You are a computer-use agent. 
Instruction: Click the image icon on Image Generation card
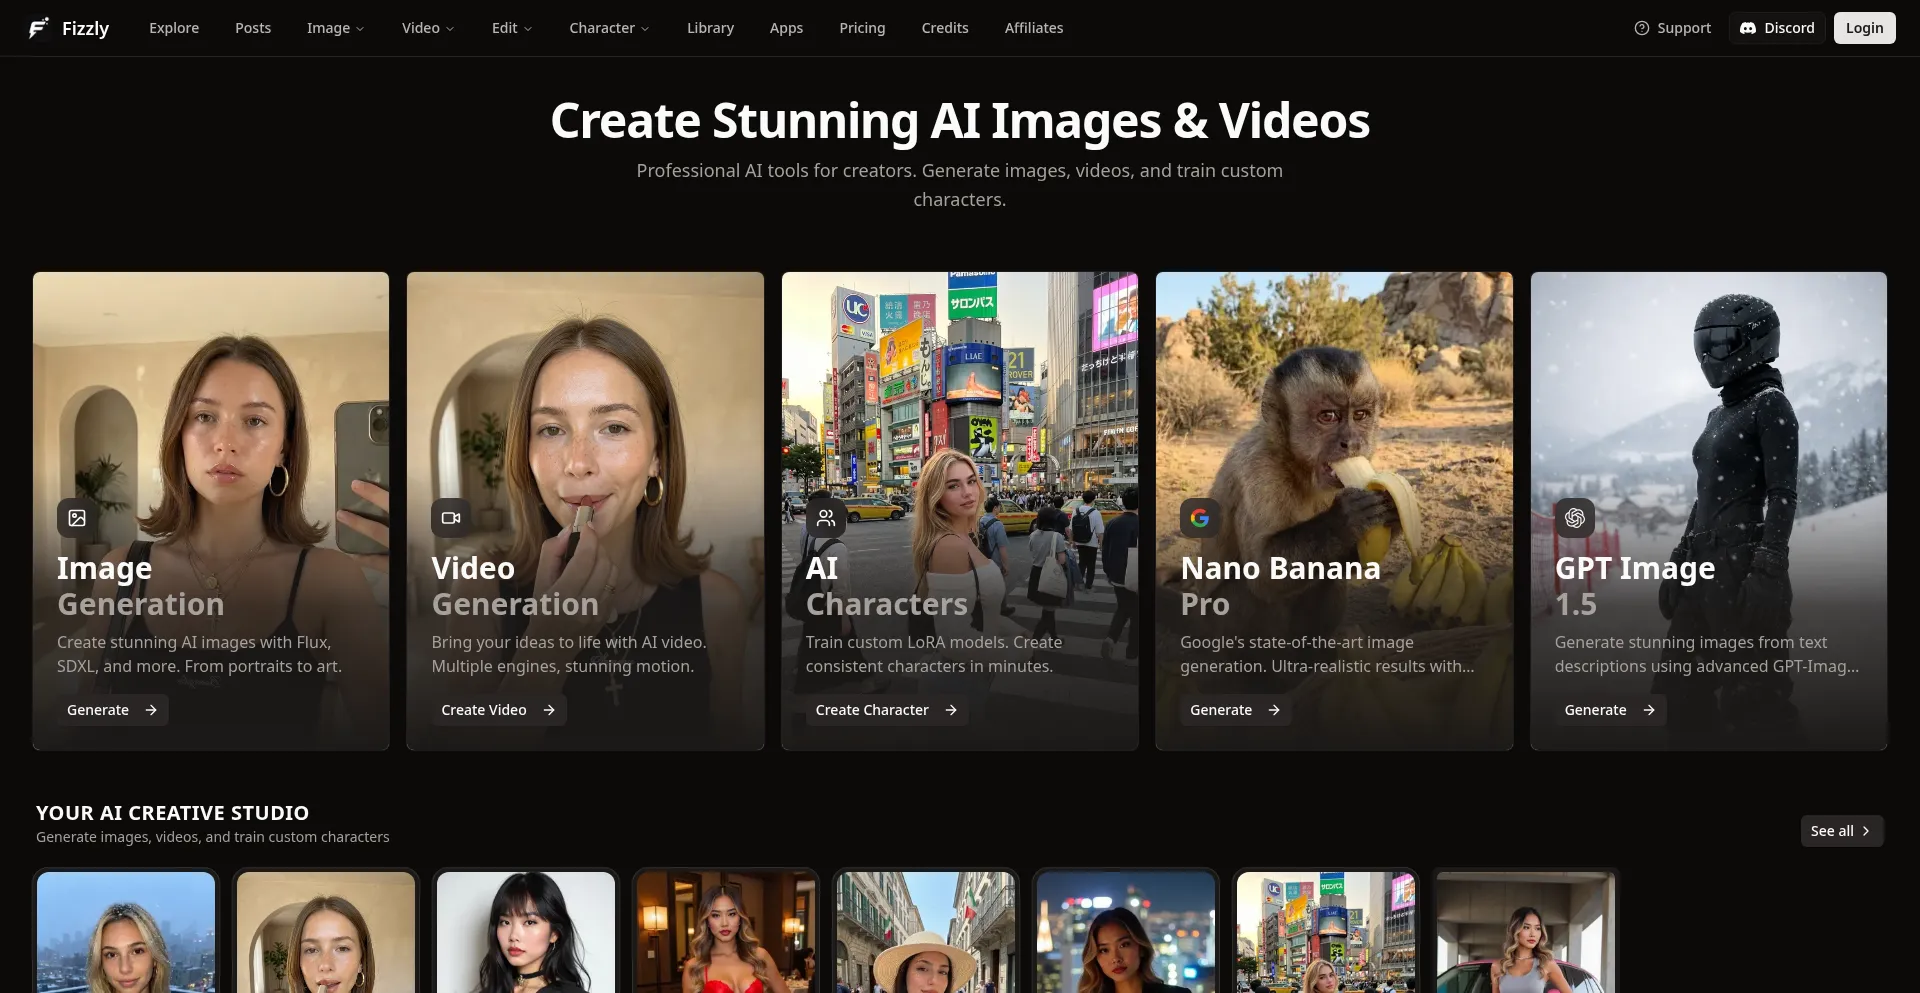tap(77, 518)
